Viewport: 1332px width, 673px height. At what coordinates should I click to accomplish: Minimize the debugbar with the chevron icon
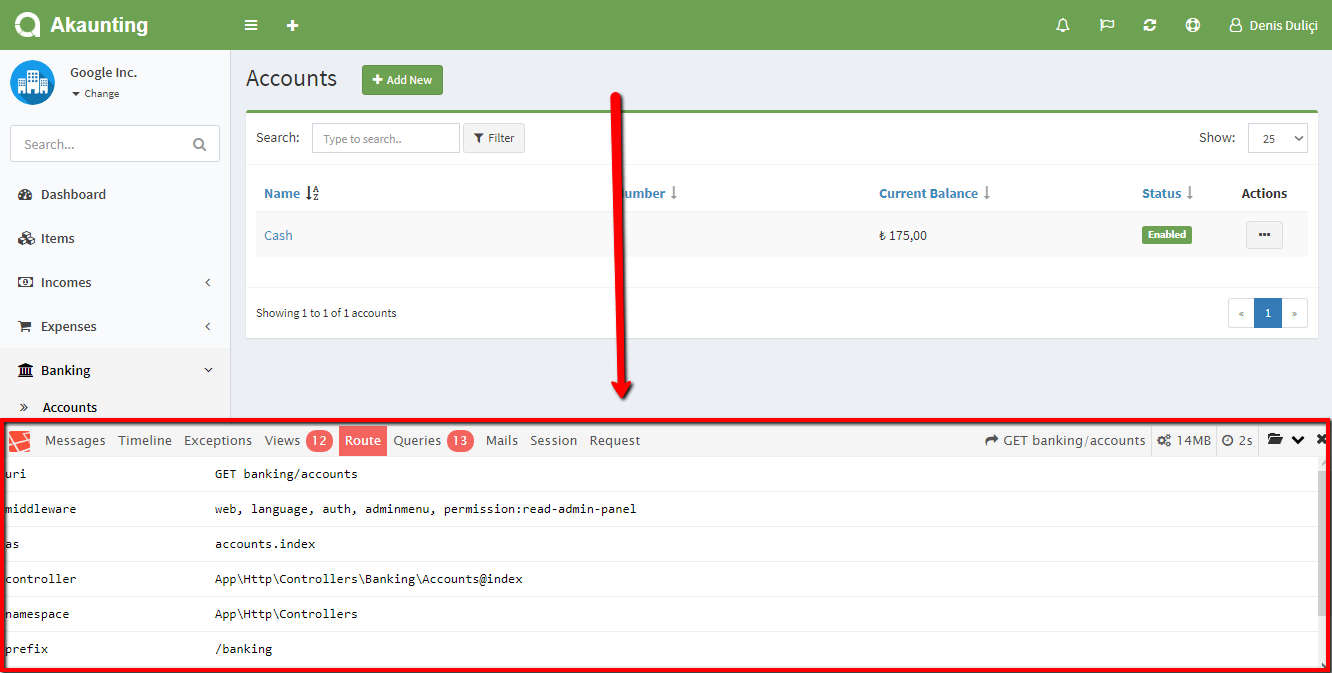pyautogui.click(x=1298, y=440)
